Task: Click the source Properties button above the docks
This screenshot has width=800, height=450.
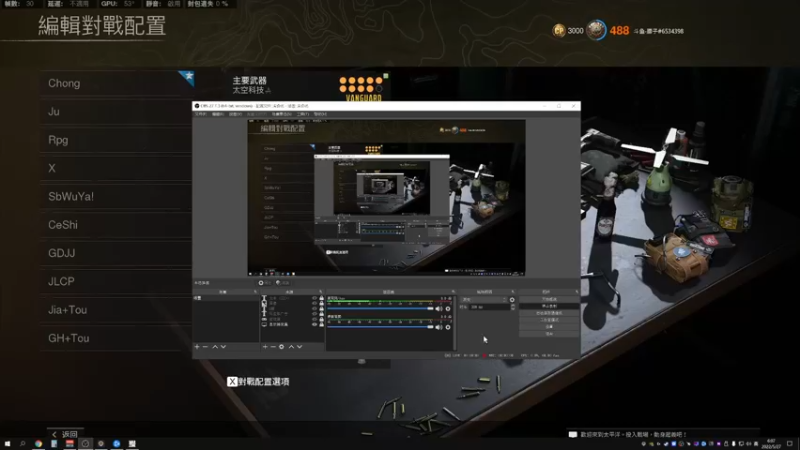Action: click(x=264, y=283)
